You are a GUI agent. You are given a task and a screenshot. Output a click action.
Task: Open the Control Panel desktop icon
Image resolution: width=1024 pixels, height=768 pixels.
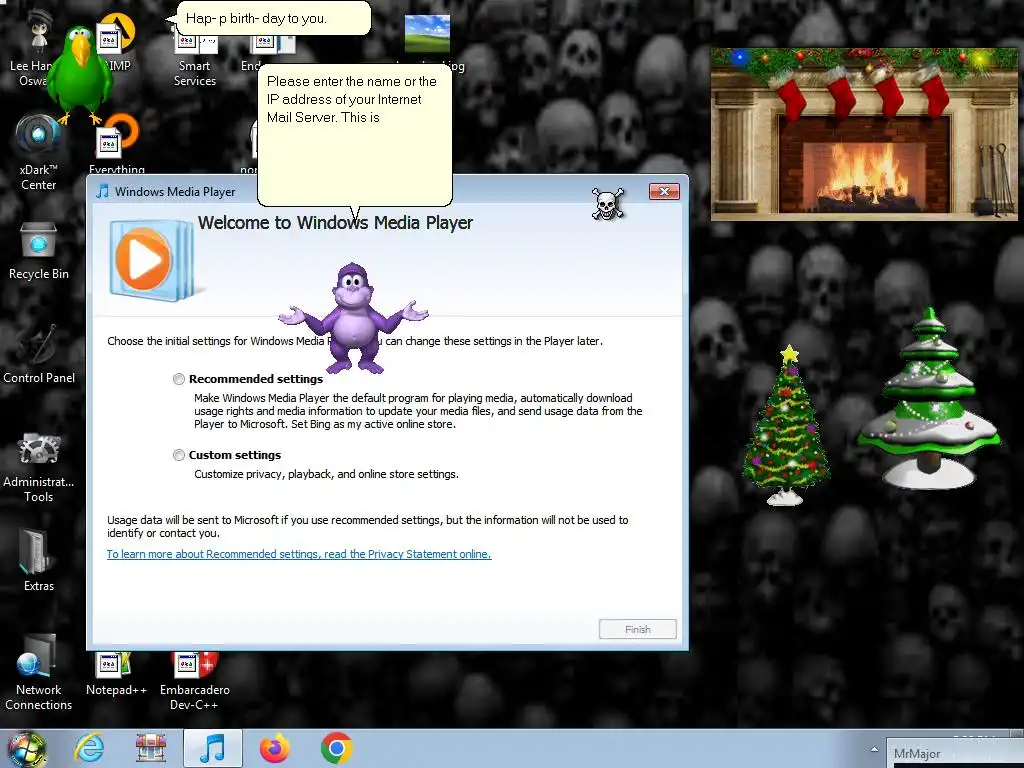(x=39, y=354)
